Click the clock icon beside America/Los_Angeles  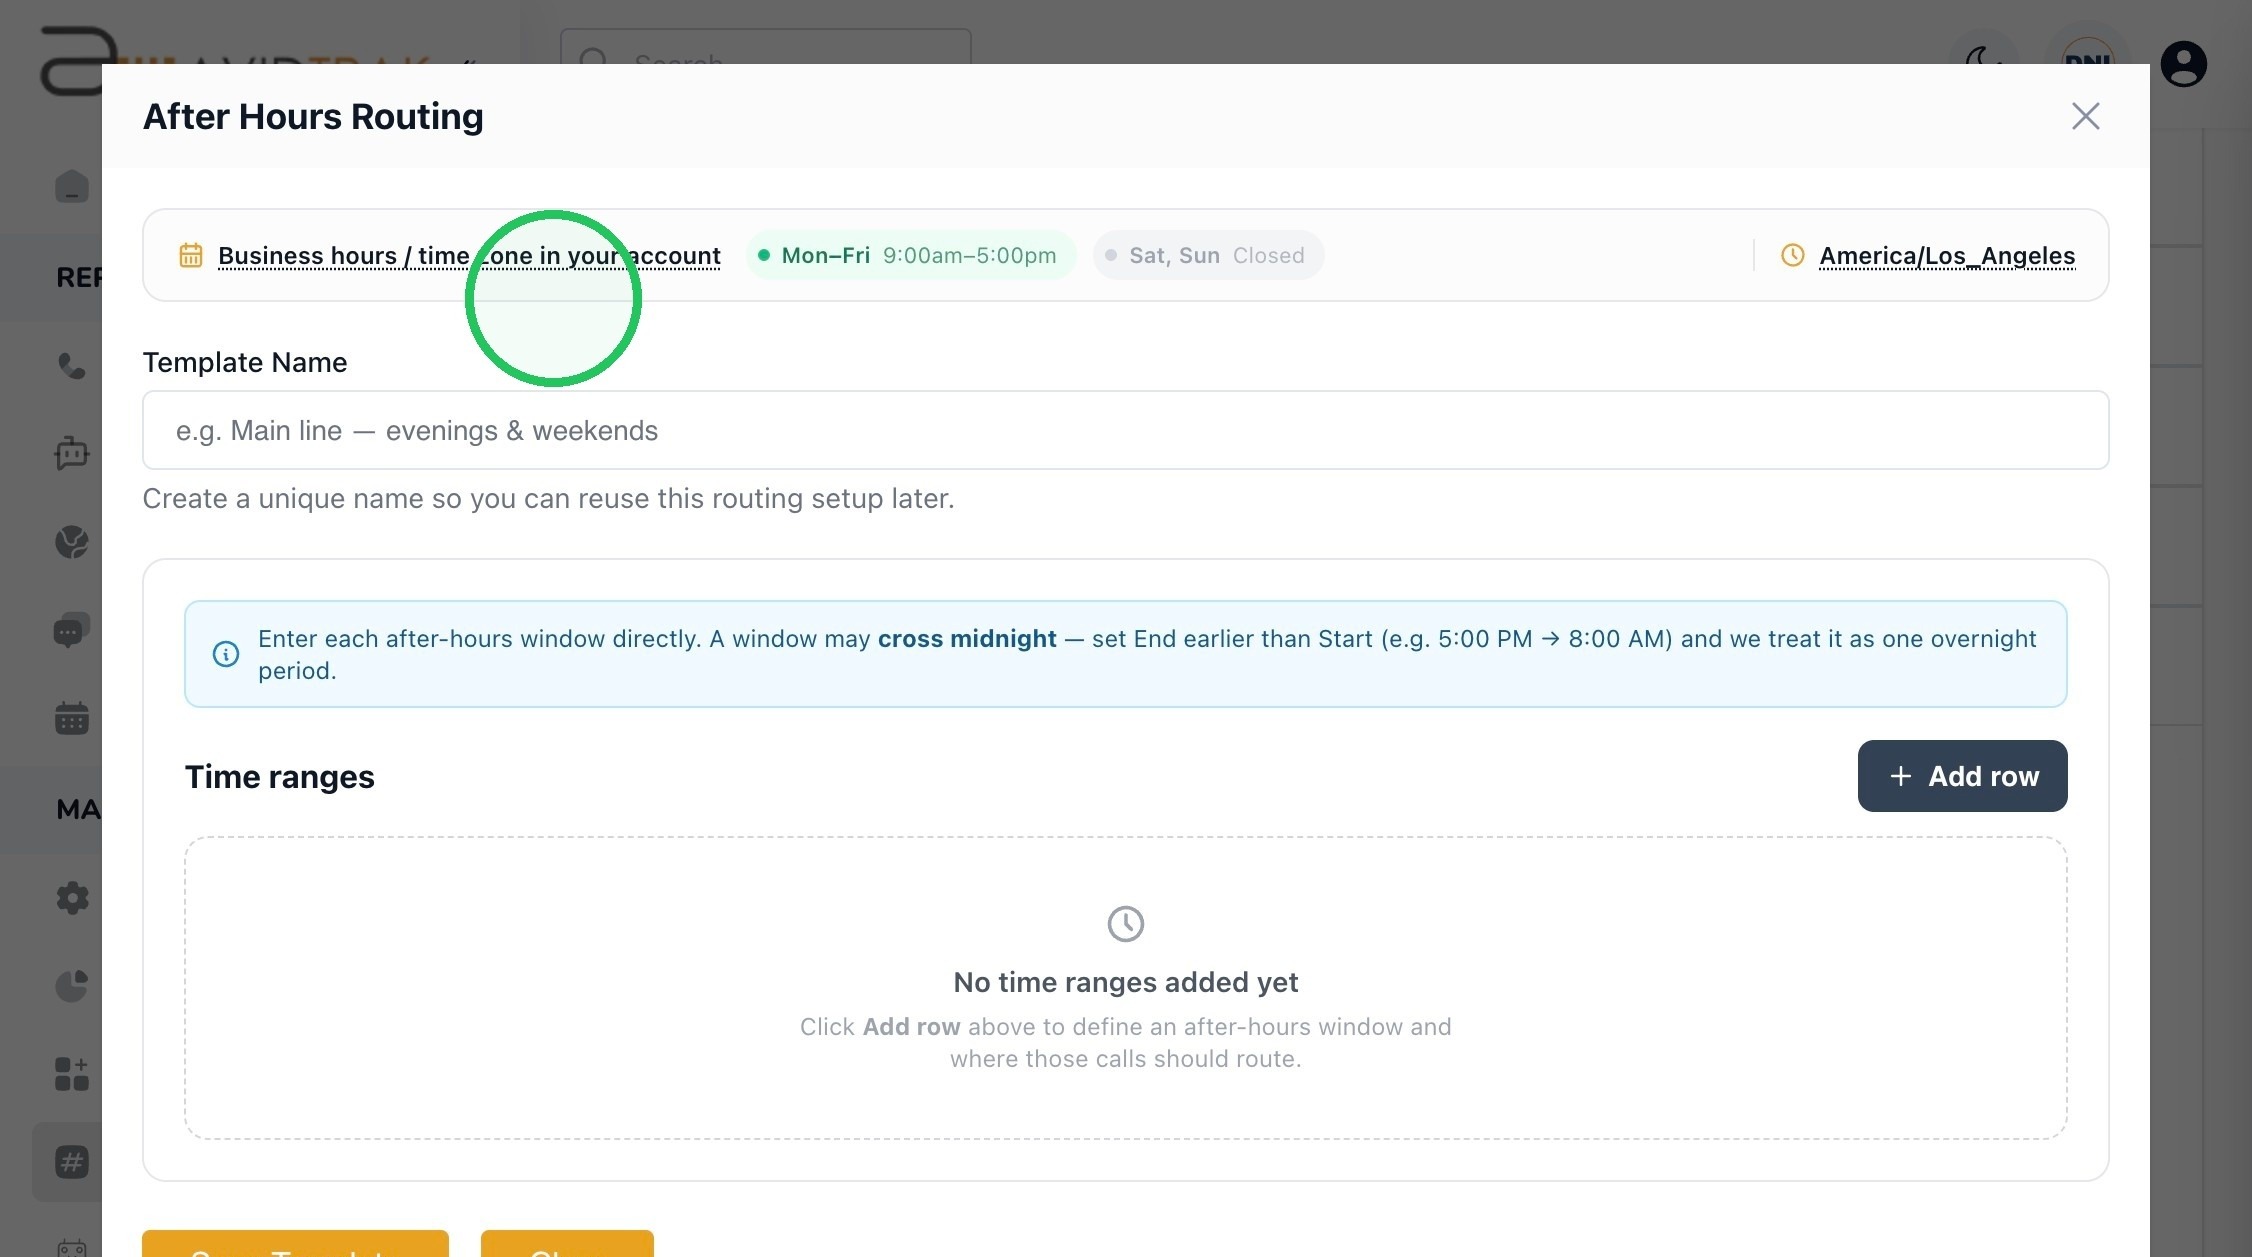(1792, 255)
